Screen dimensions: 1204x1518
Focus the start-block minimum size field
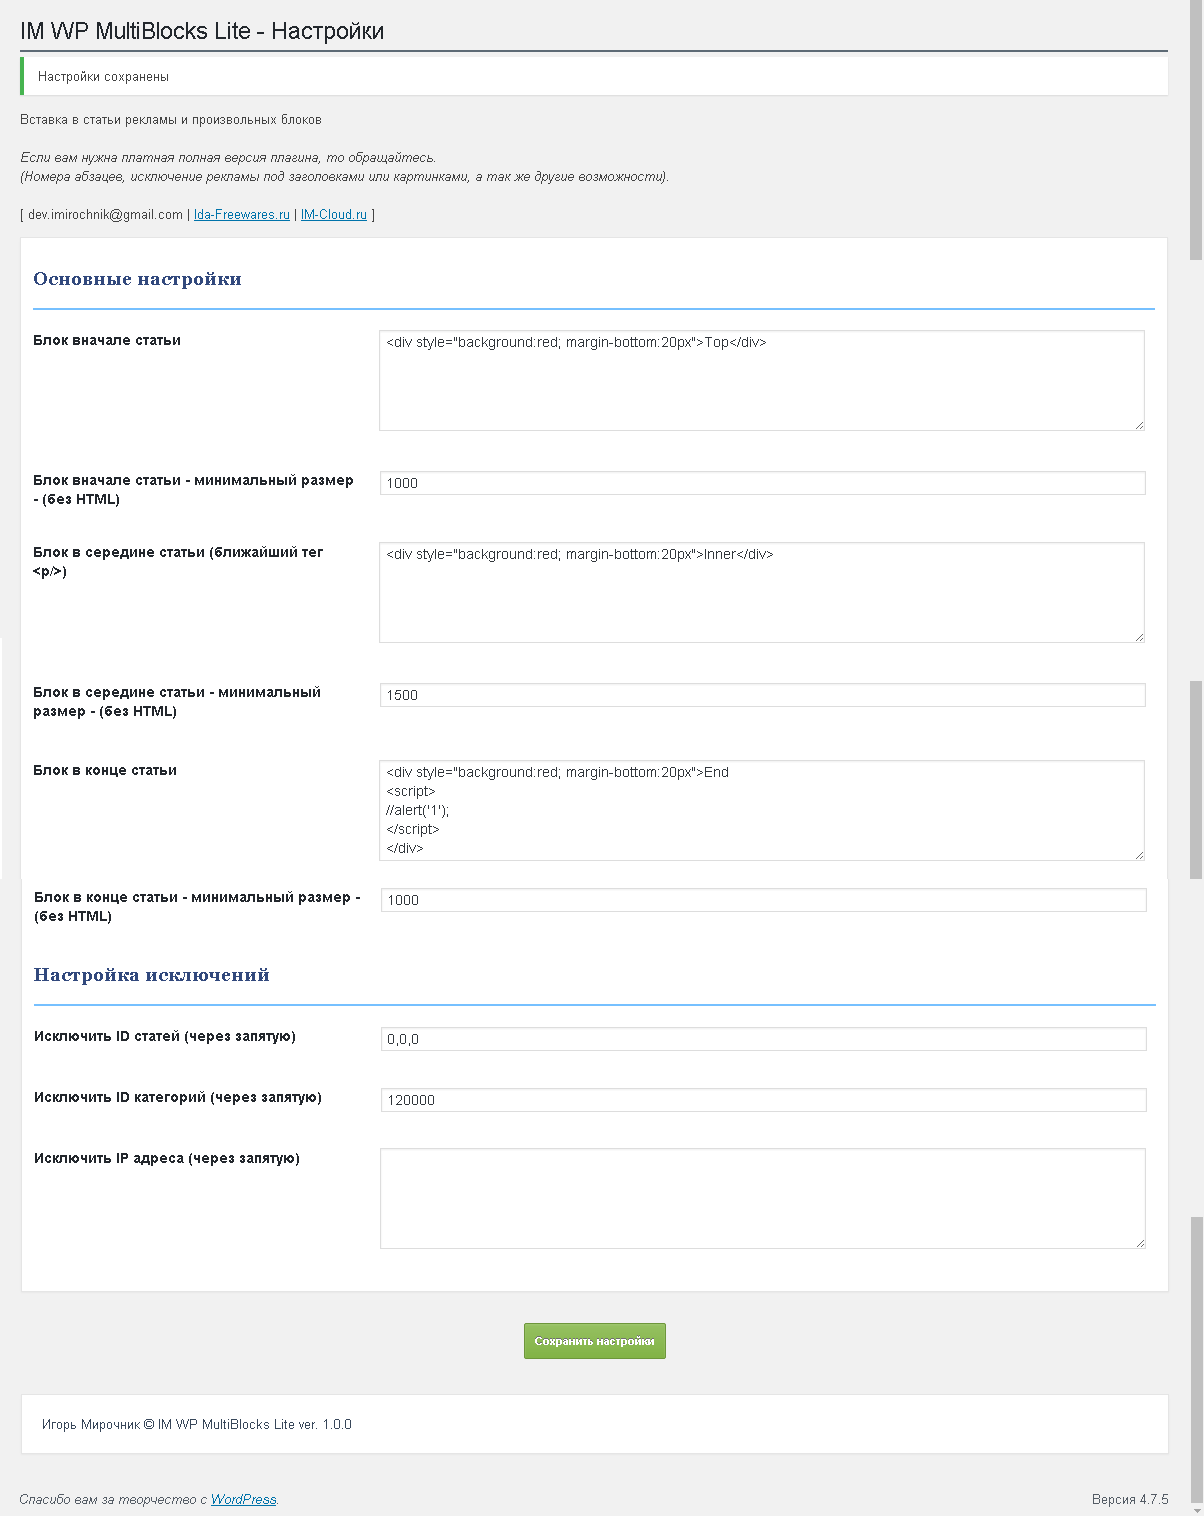tap(761, 483)
